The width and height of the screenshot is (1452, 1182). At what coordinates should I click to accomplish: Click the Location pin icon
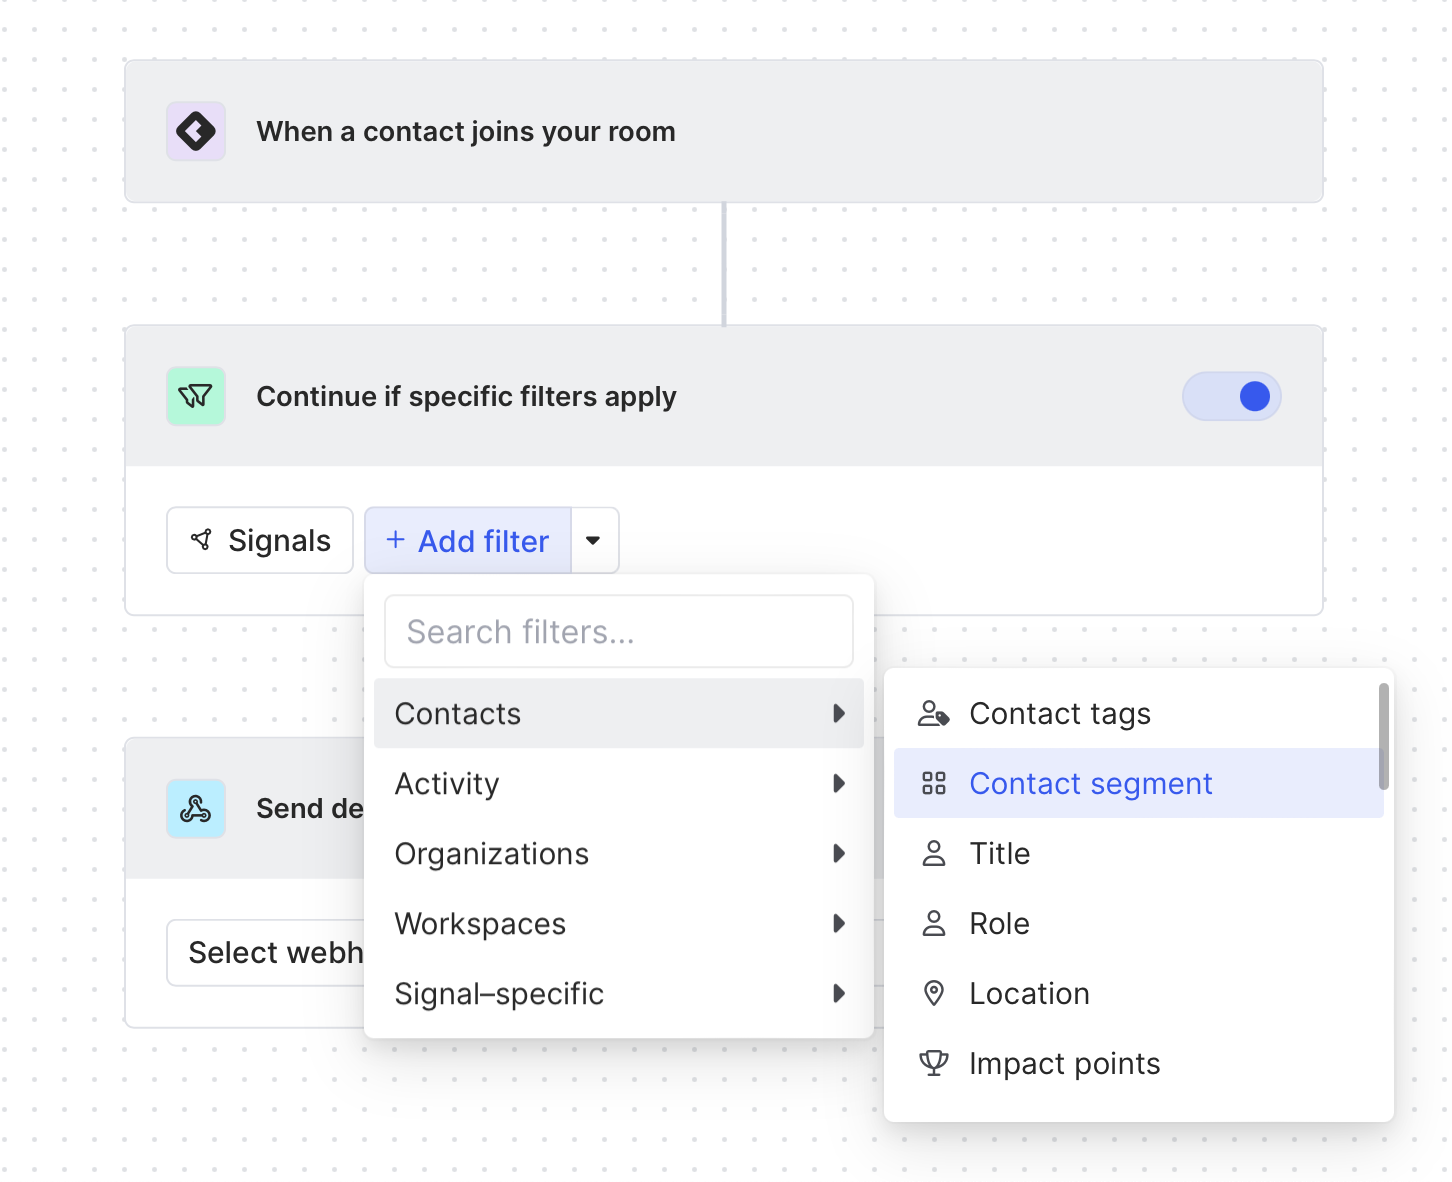pos(933,993)
